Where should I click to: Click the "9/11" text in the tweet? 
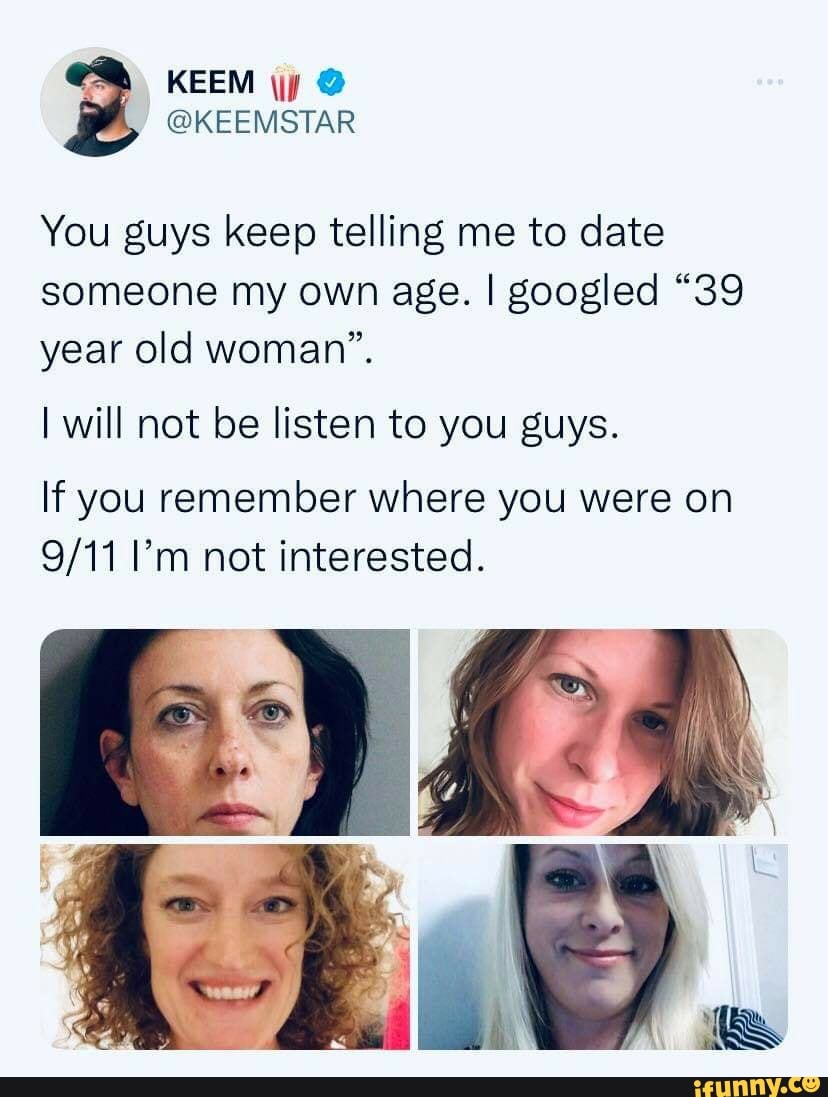click(x=78, y=558)
